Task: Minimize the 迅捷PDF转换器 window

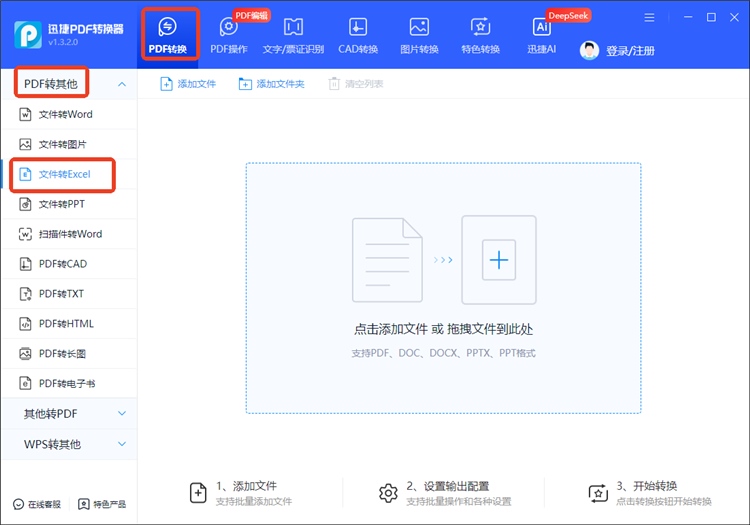Action: (x=688, y=17)
